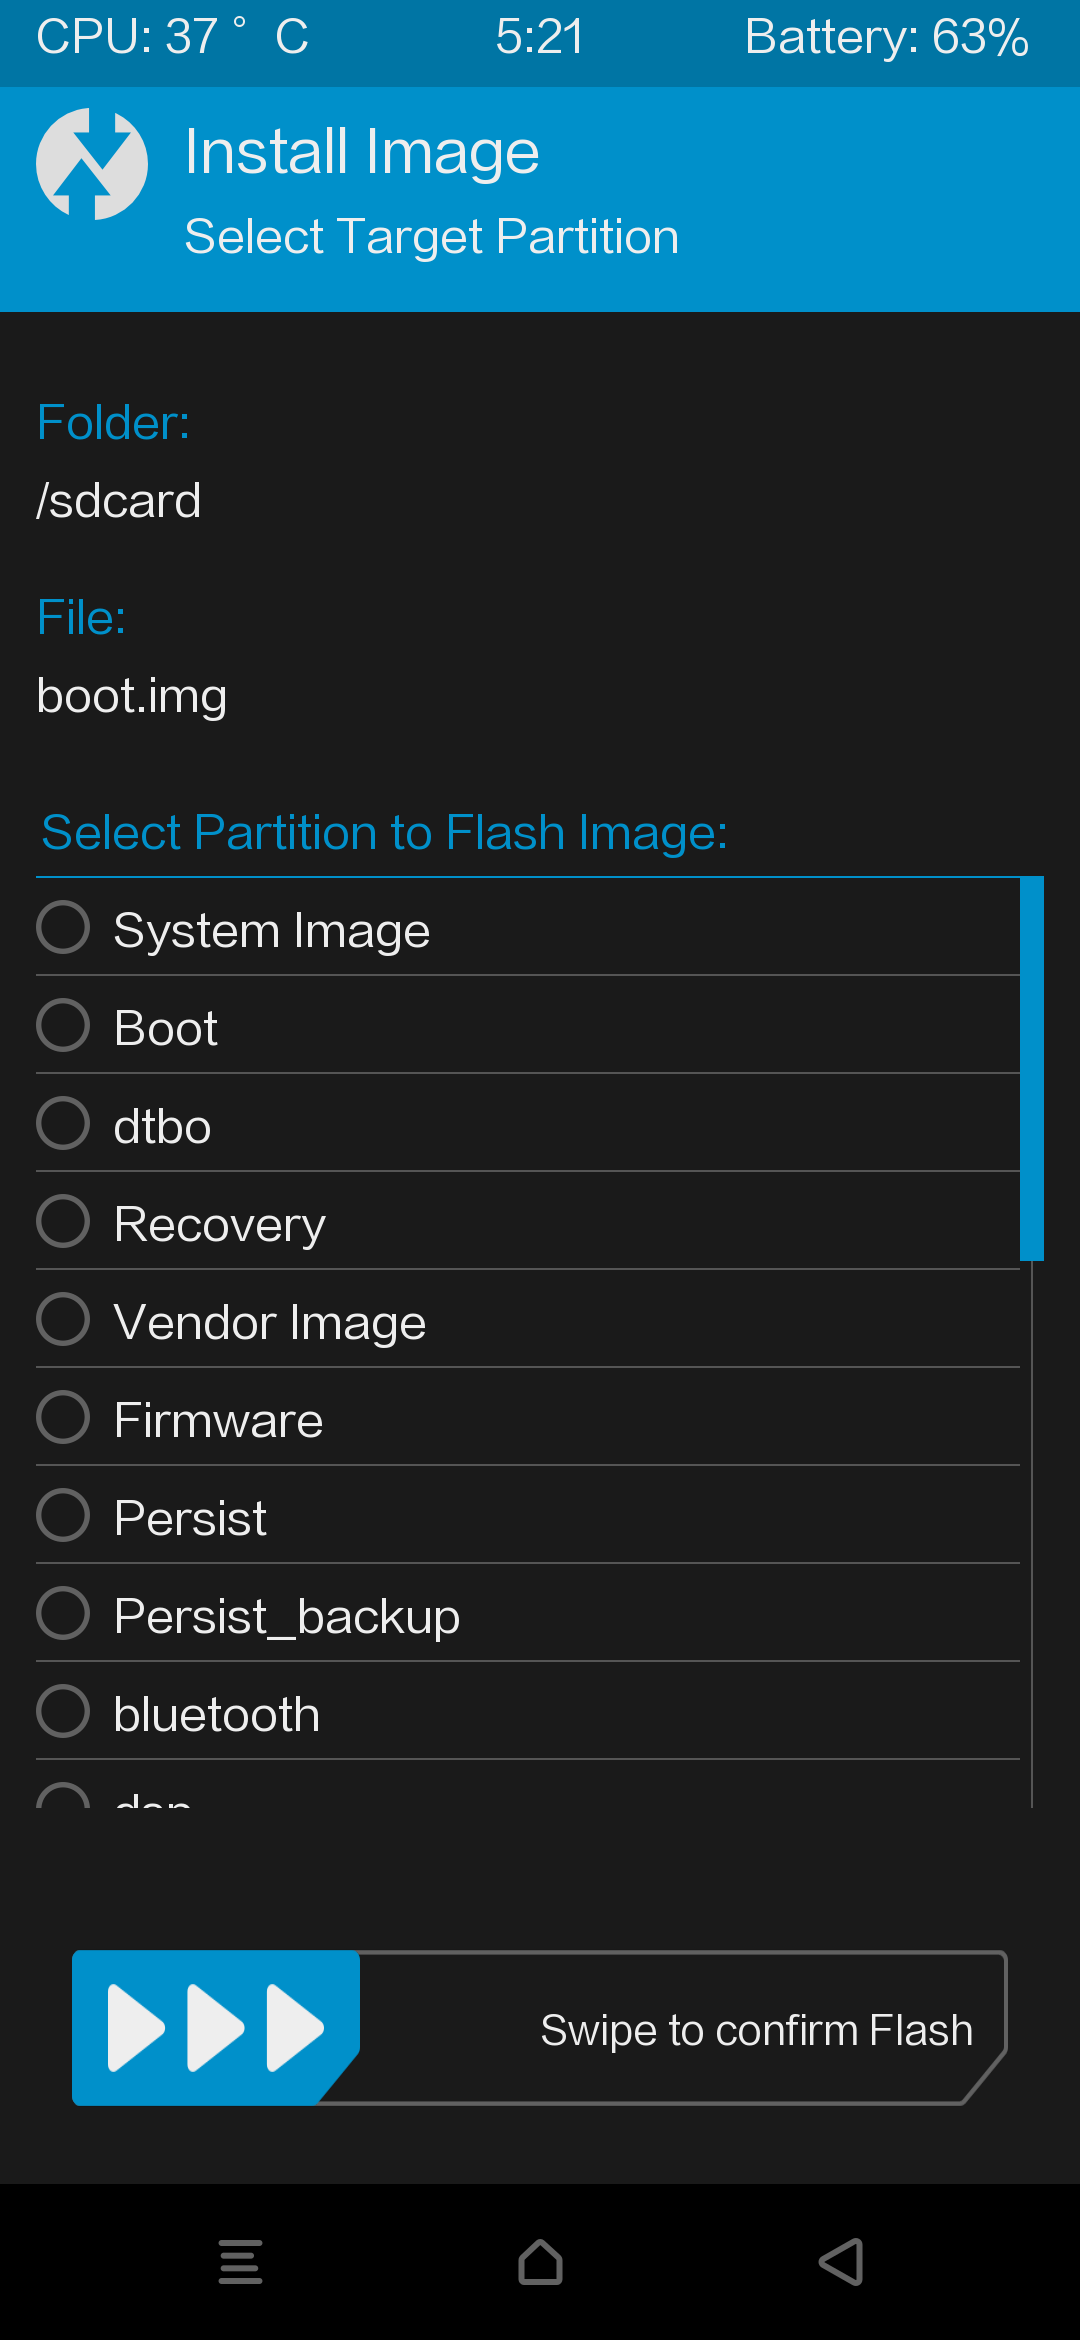Tap the /sdcard folder path

(x=119, y=500)
